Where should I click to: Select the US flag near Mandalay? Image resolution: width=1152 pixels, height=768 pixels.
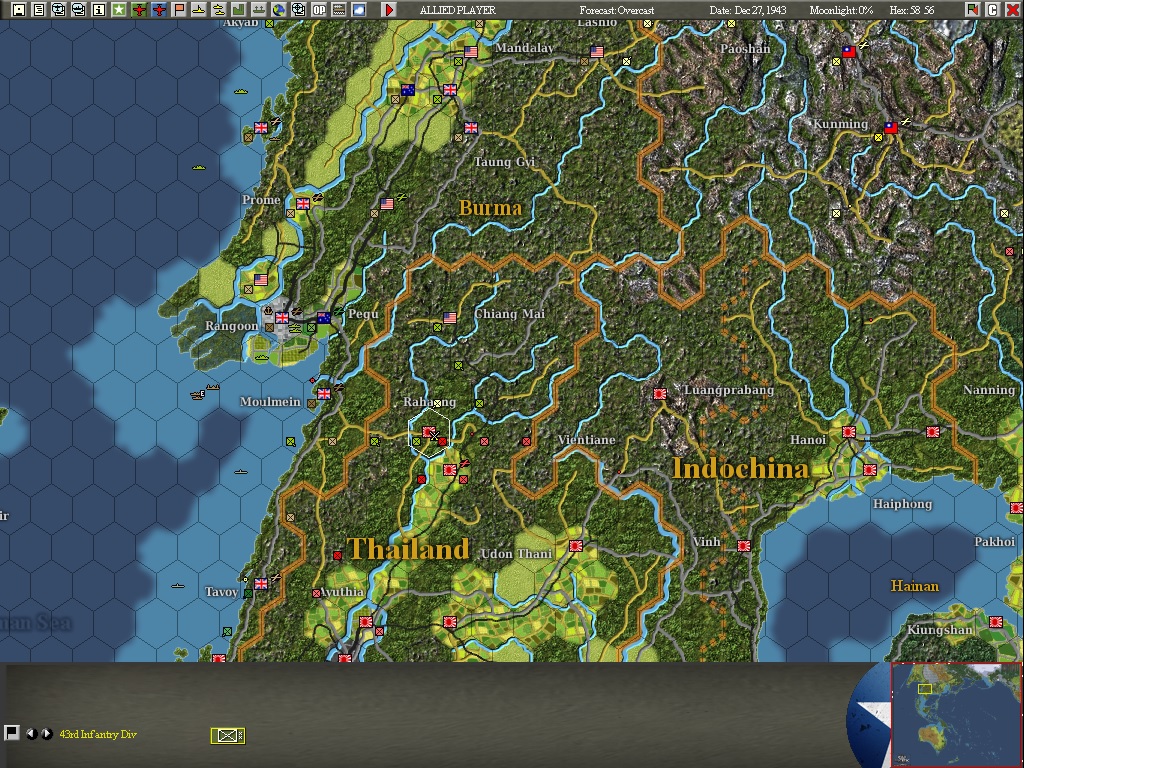(471, 52)
